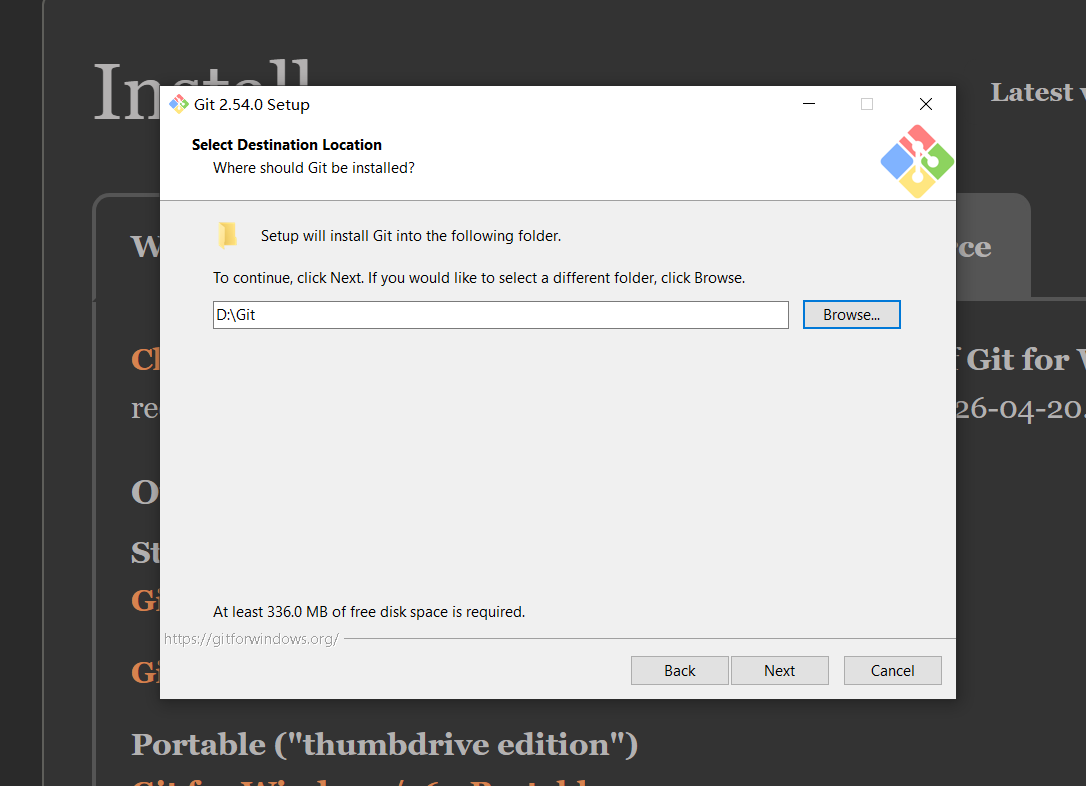Open the gitforwindows.org link

[251, 638]
